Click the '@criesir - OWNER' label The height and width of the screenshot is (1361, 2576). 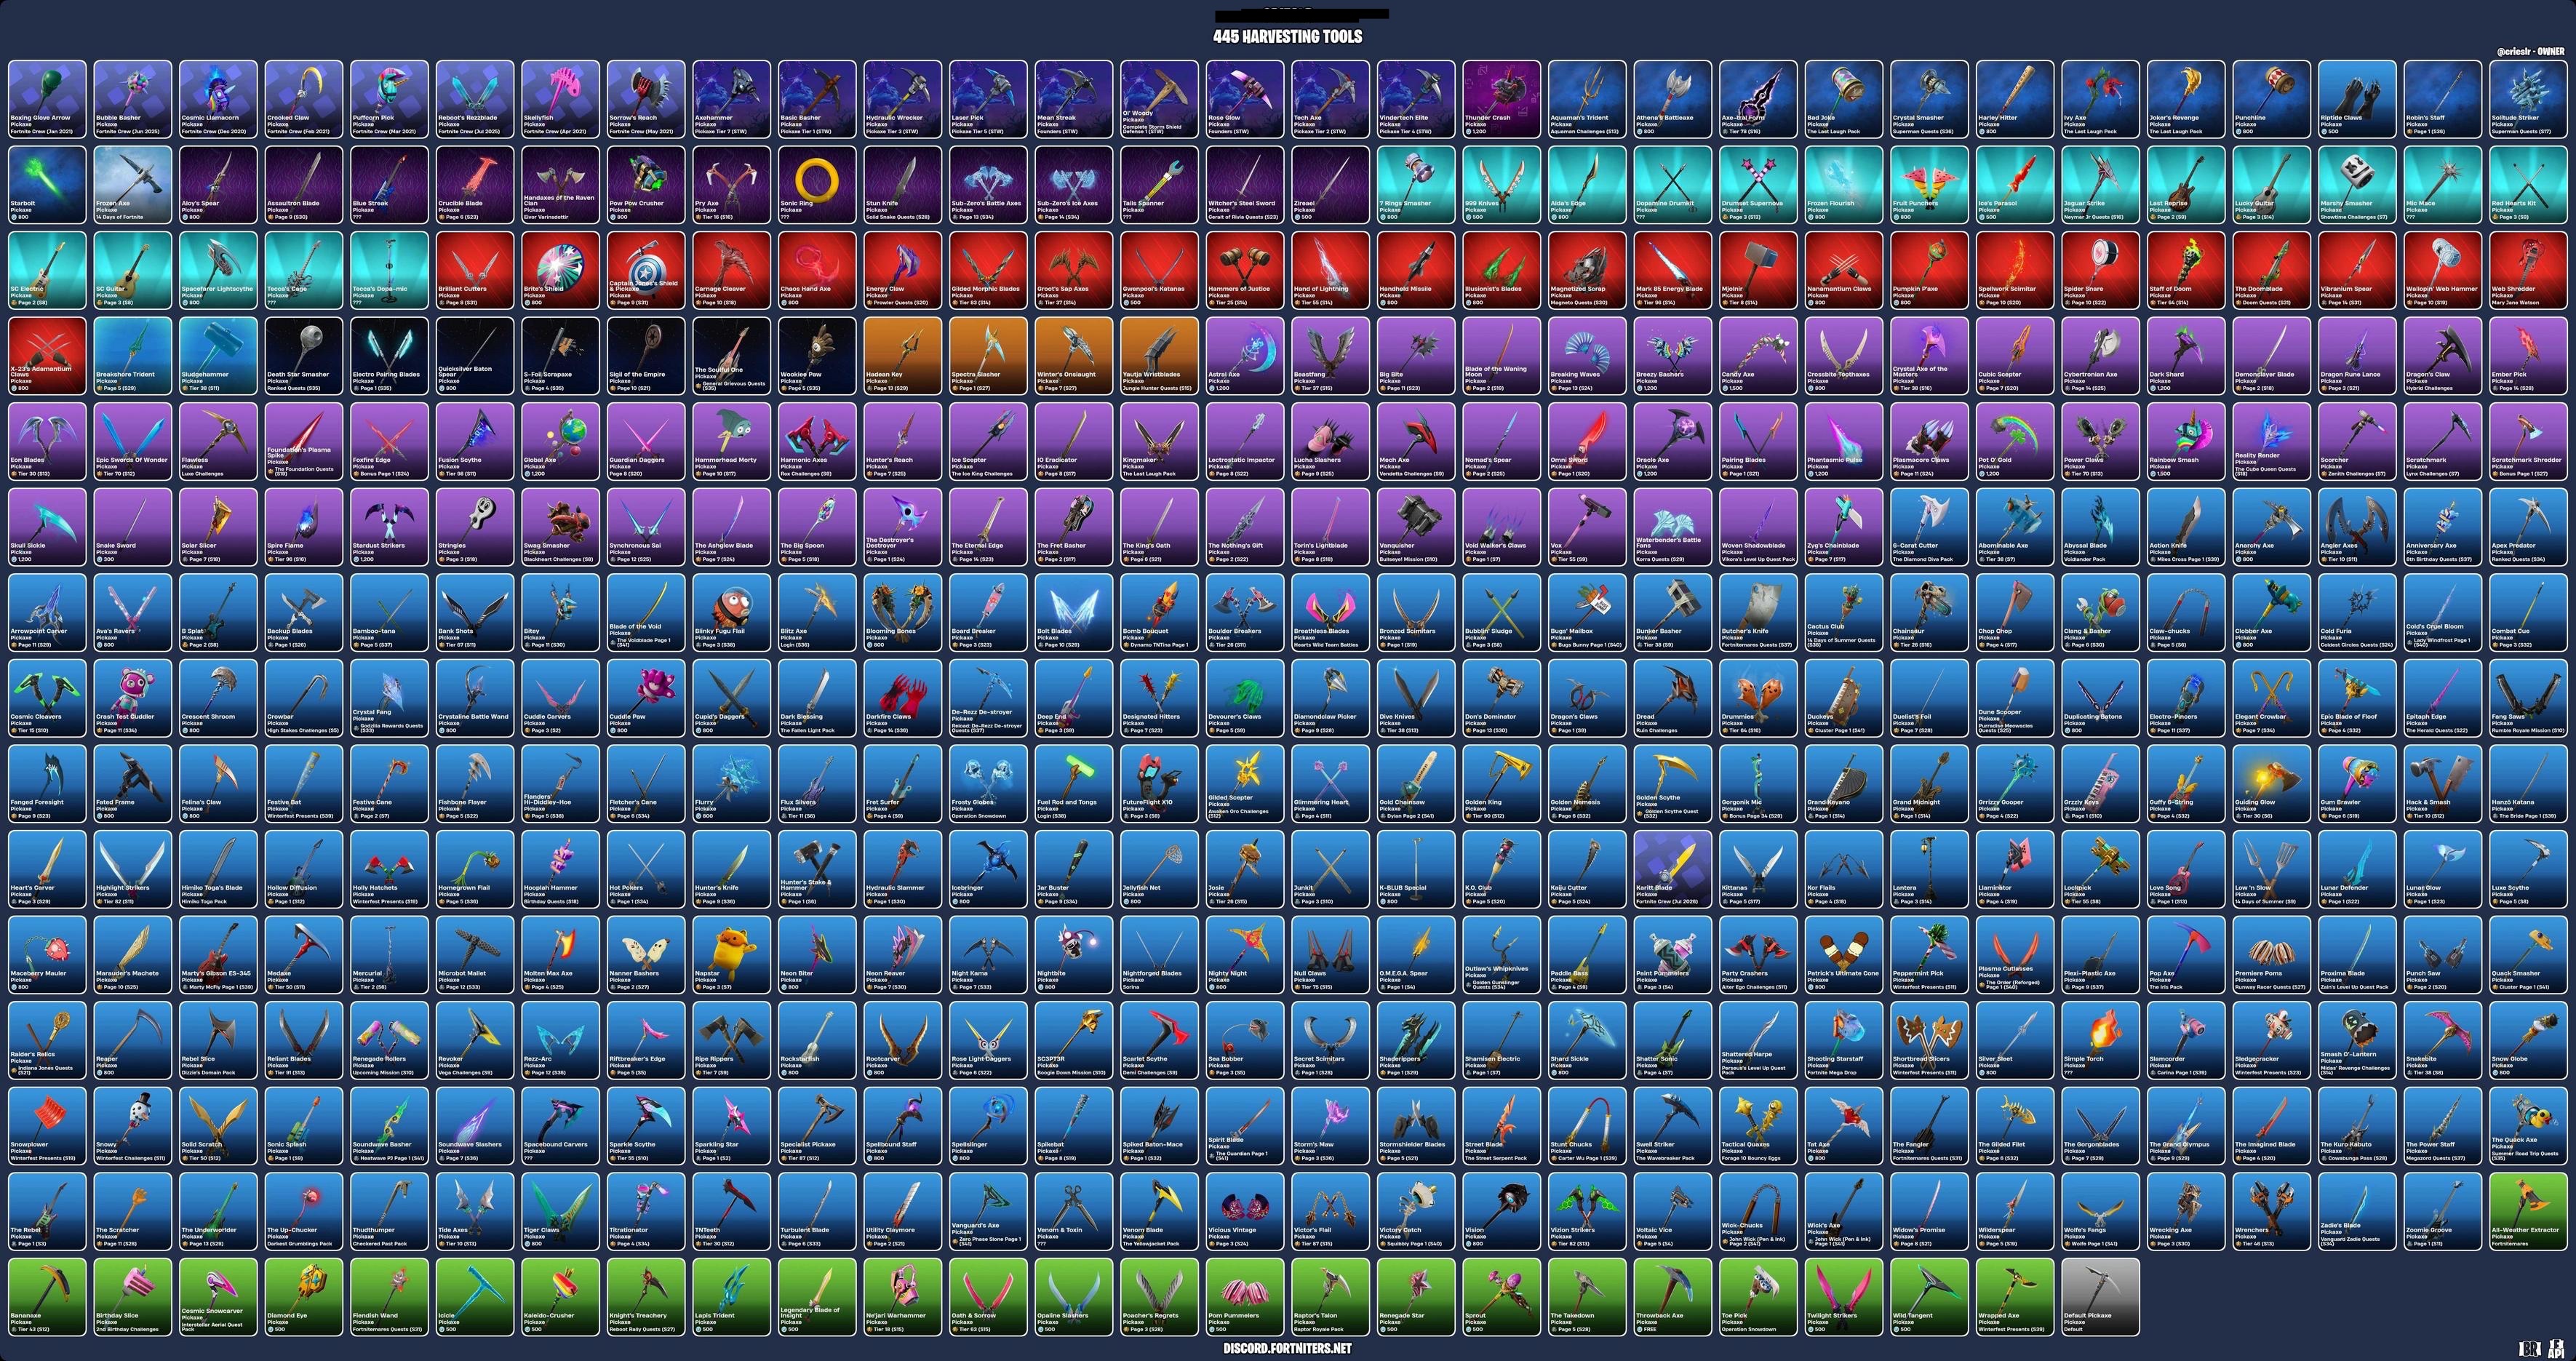pos(2531,51)
